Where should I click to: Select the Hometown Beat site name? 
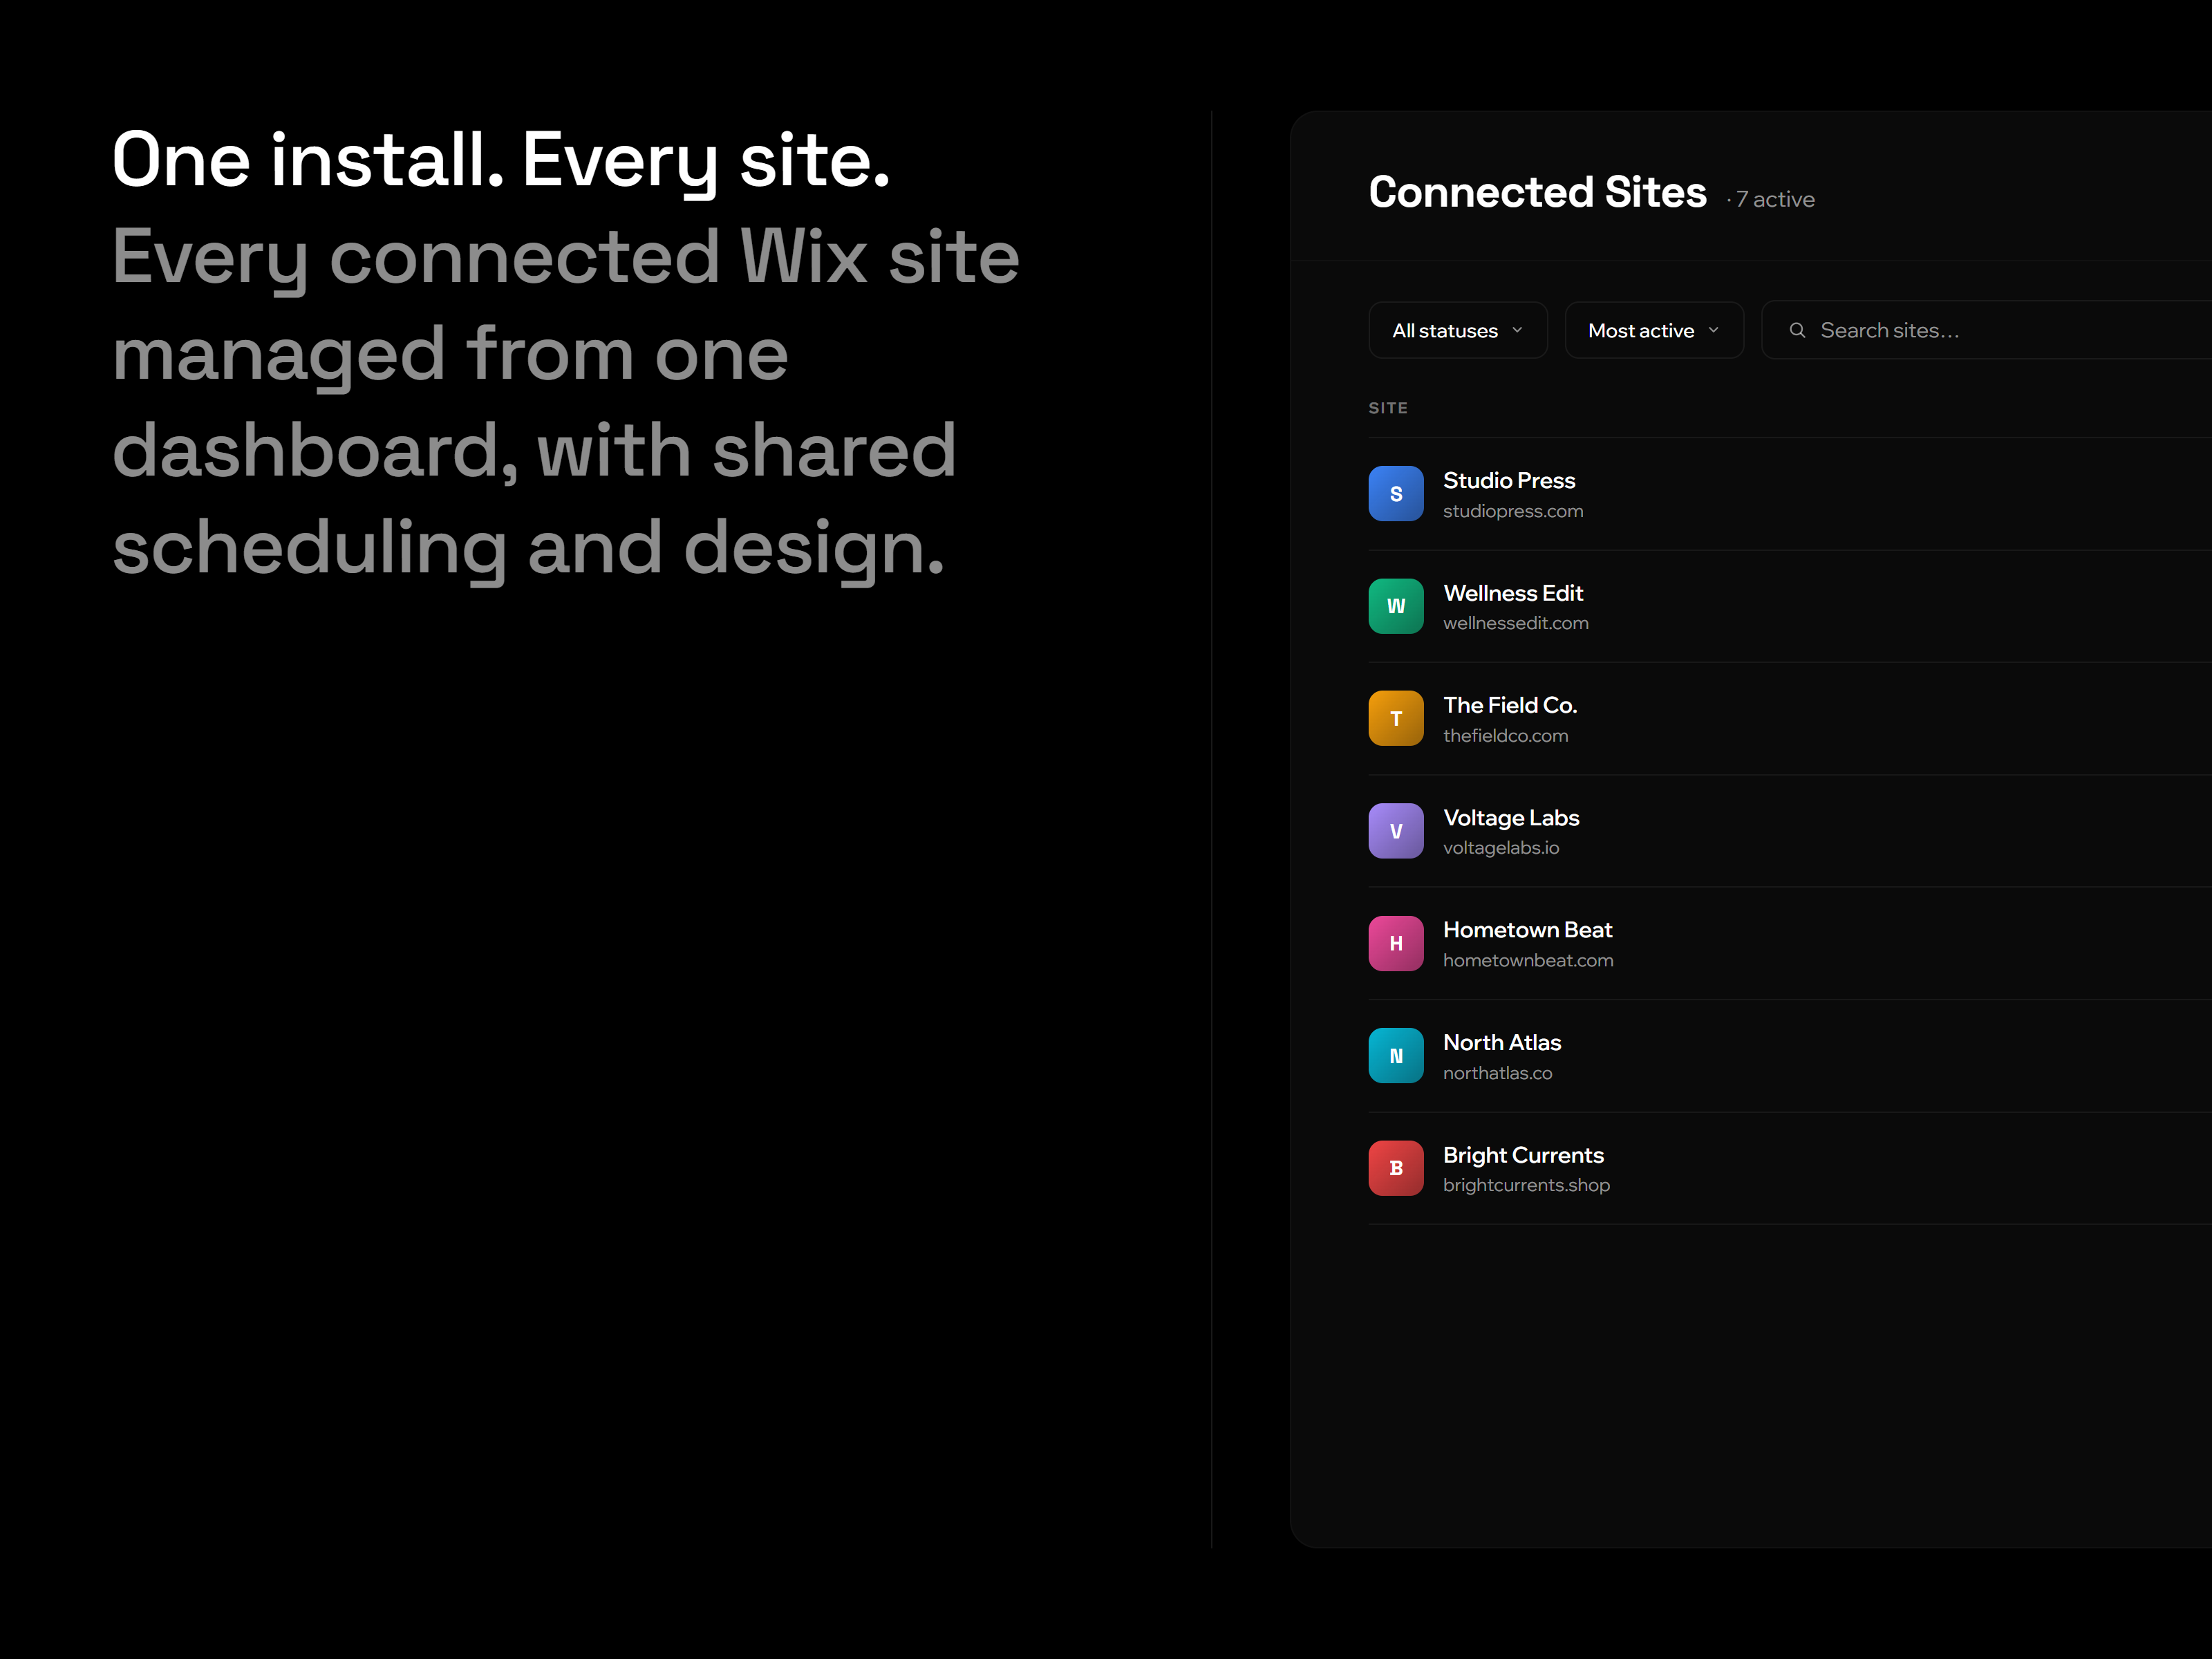point(1527,930)
